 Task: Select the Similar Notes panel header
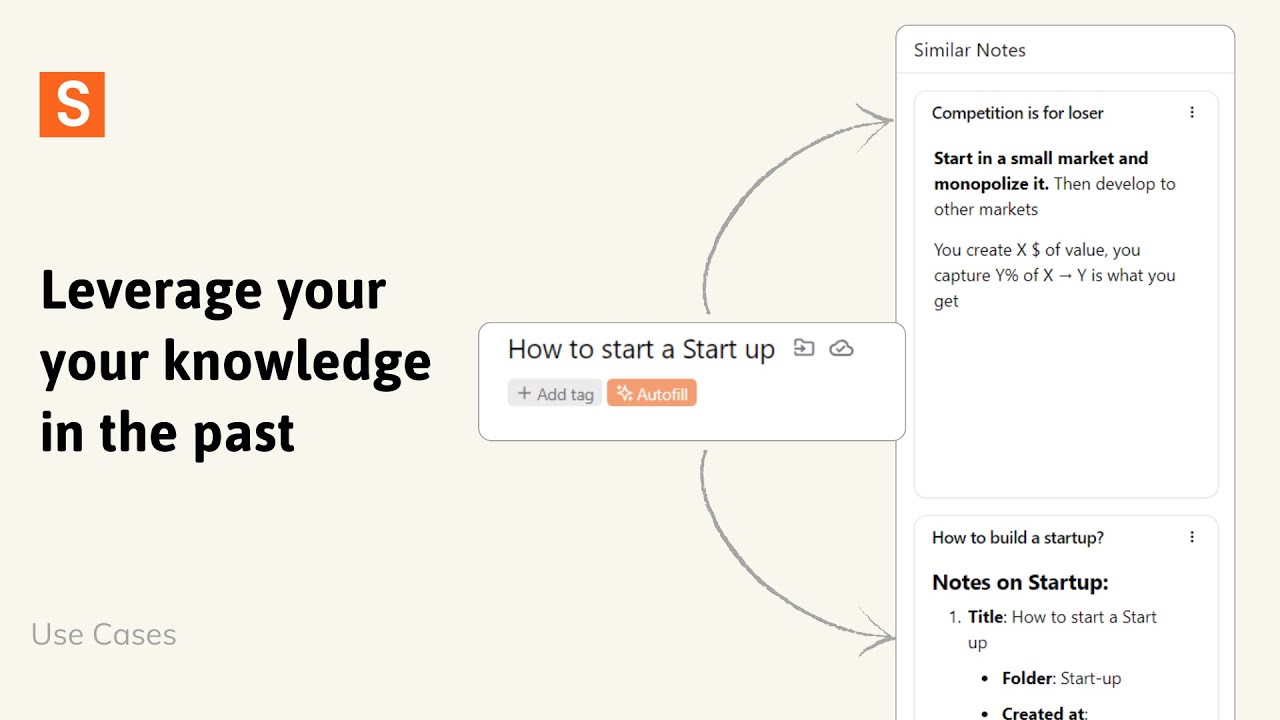click(x=970, y=50)
